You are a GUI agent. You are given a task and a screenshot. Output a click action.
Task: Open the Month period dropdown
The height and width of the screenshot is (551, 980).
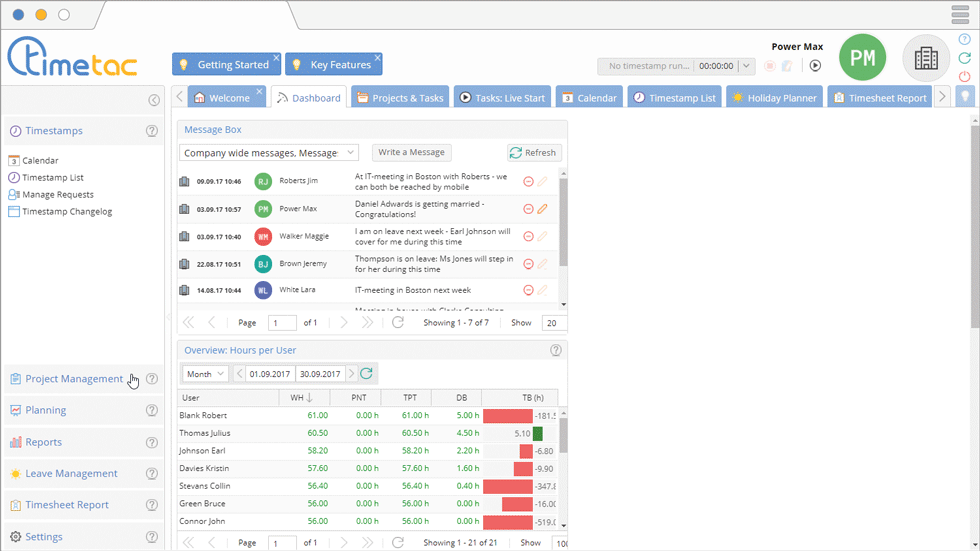(x=205, y=374)
